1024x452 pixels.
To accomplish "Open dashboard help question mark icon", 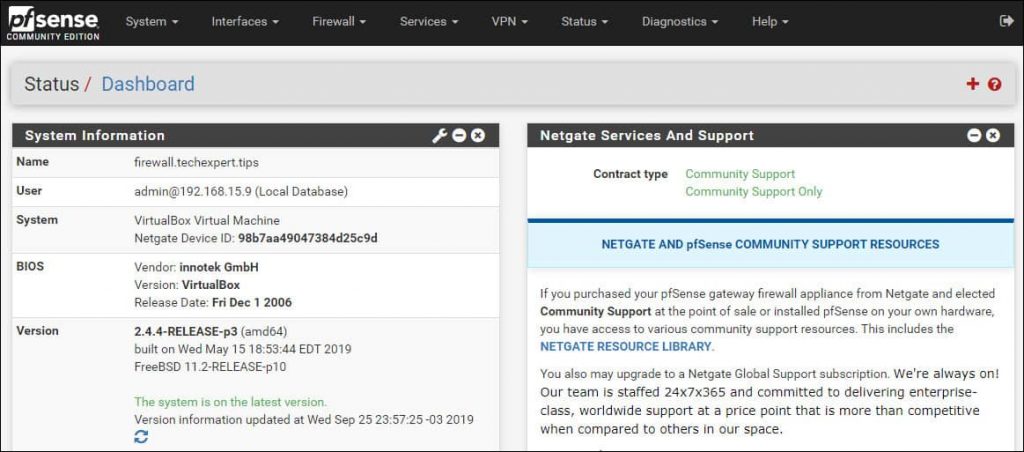I will [995, 84].
